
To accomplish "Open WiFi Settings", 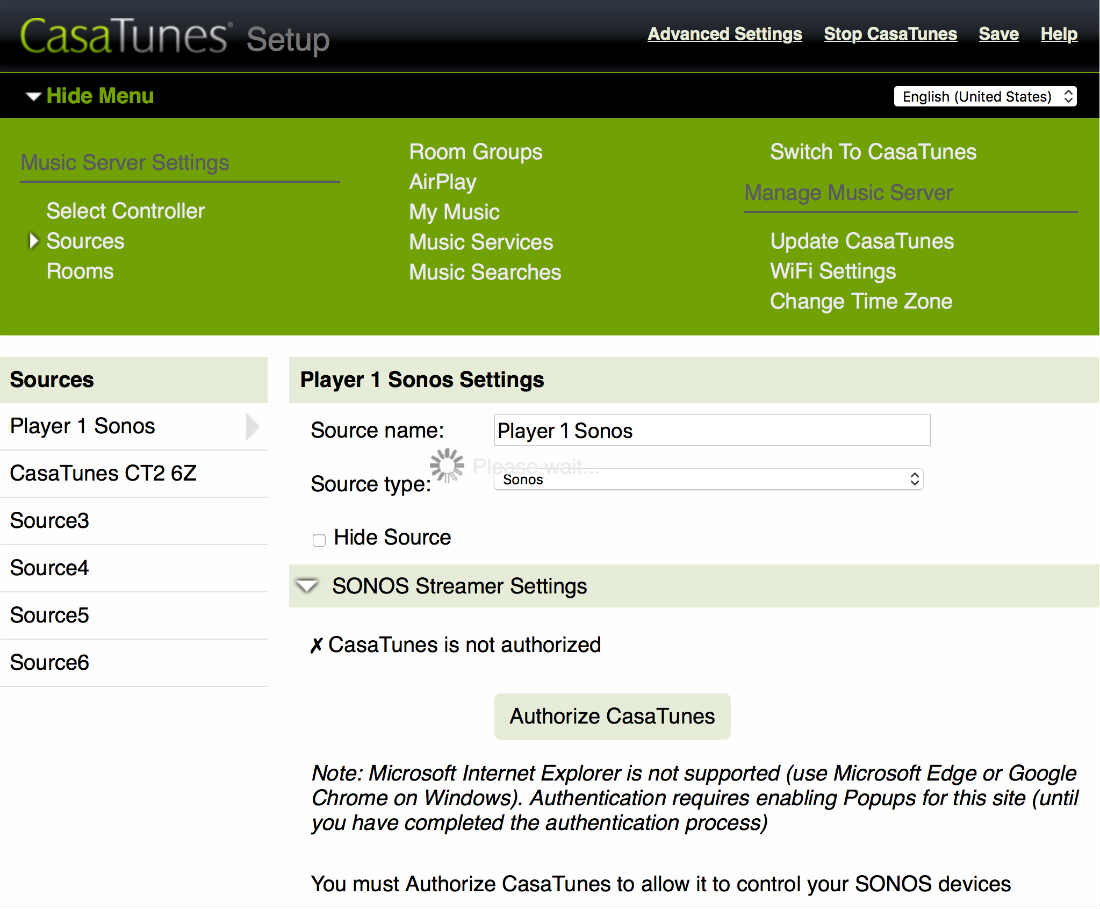I will click(x=833, y=271).
